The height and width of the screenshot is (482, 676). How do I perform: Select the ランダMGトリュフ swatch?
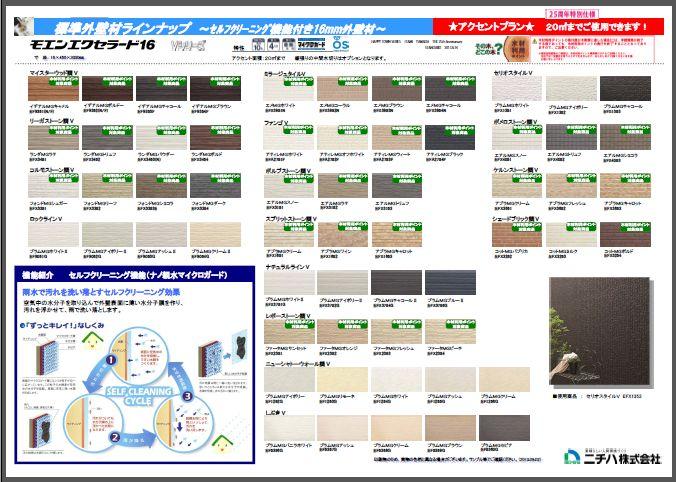point(107,137)
